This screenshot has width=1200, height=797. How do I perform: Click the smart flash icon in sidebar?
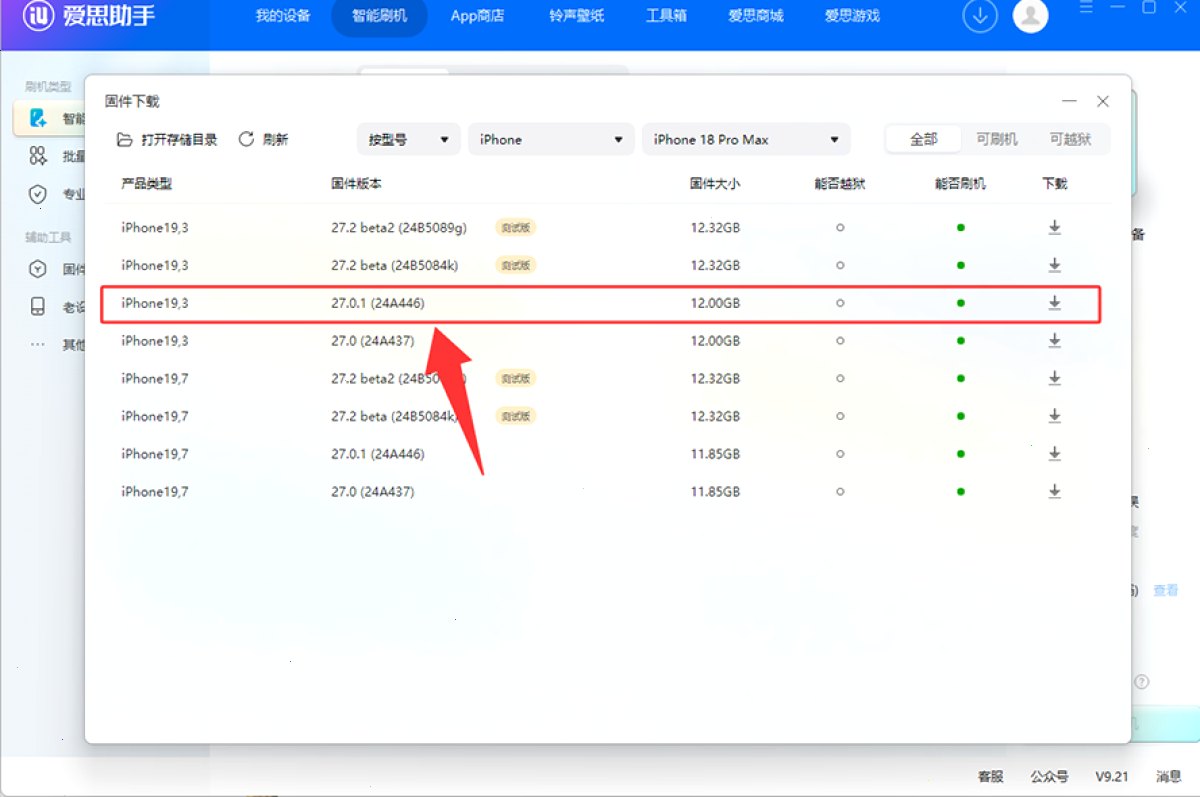(38, 118)
